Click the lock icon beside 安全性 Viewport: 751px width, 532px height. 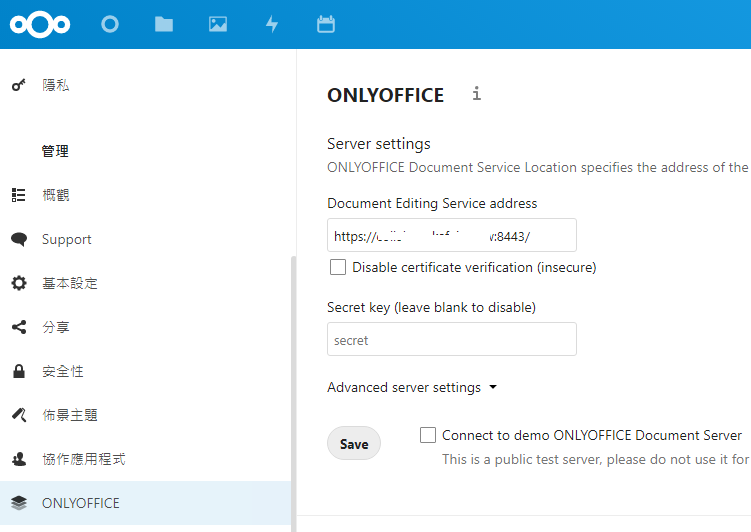coord(19,371)
